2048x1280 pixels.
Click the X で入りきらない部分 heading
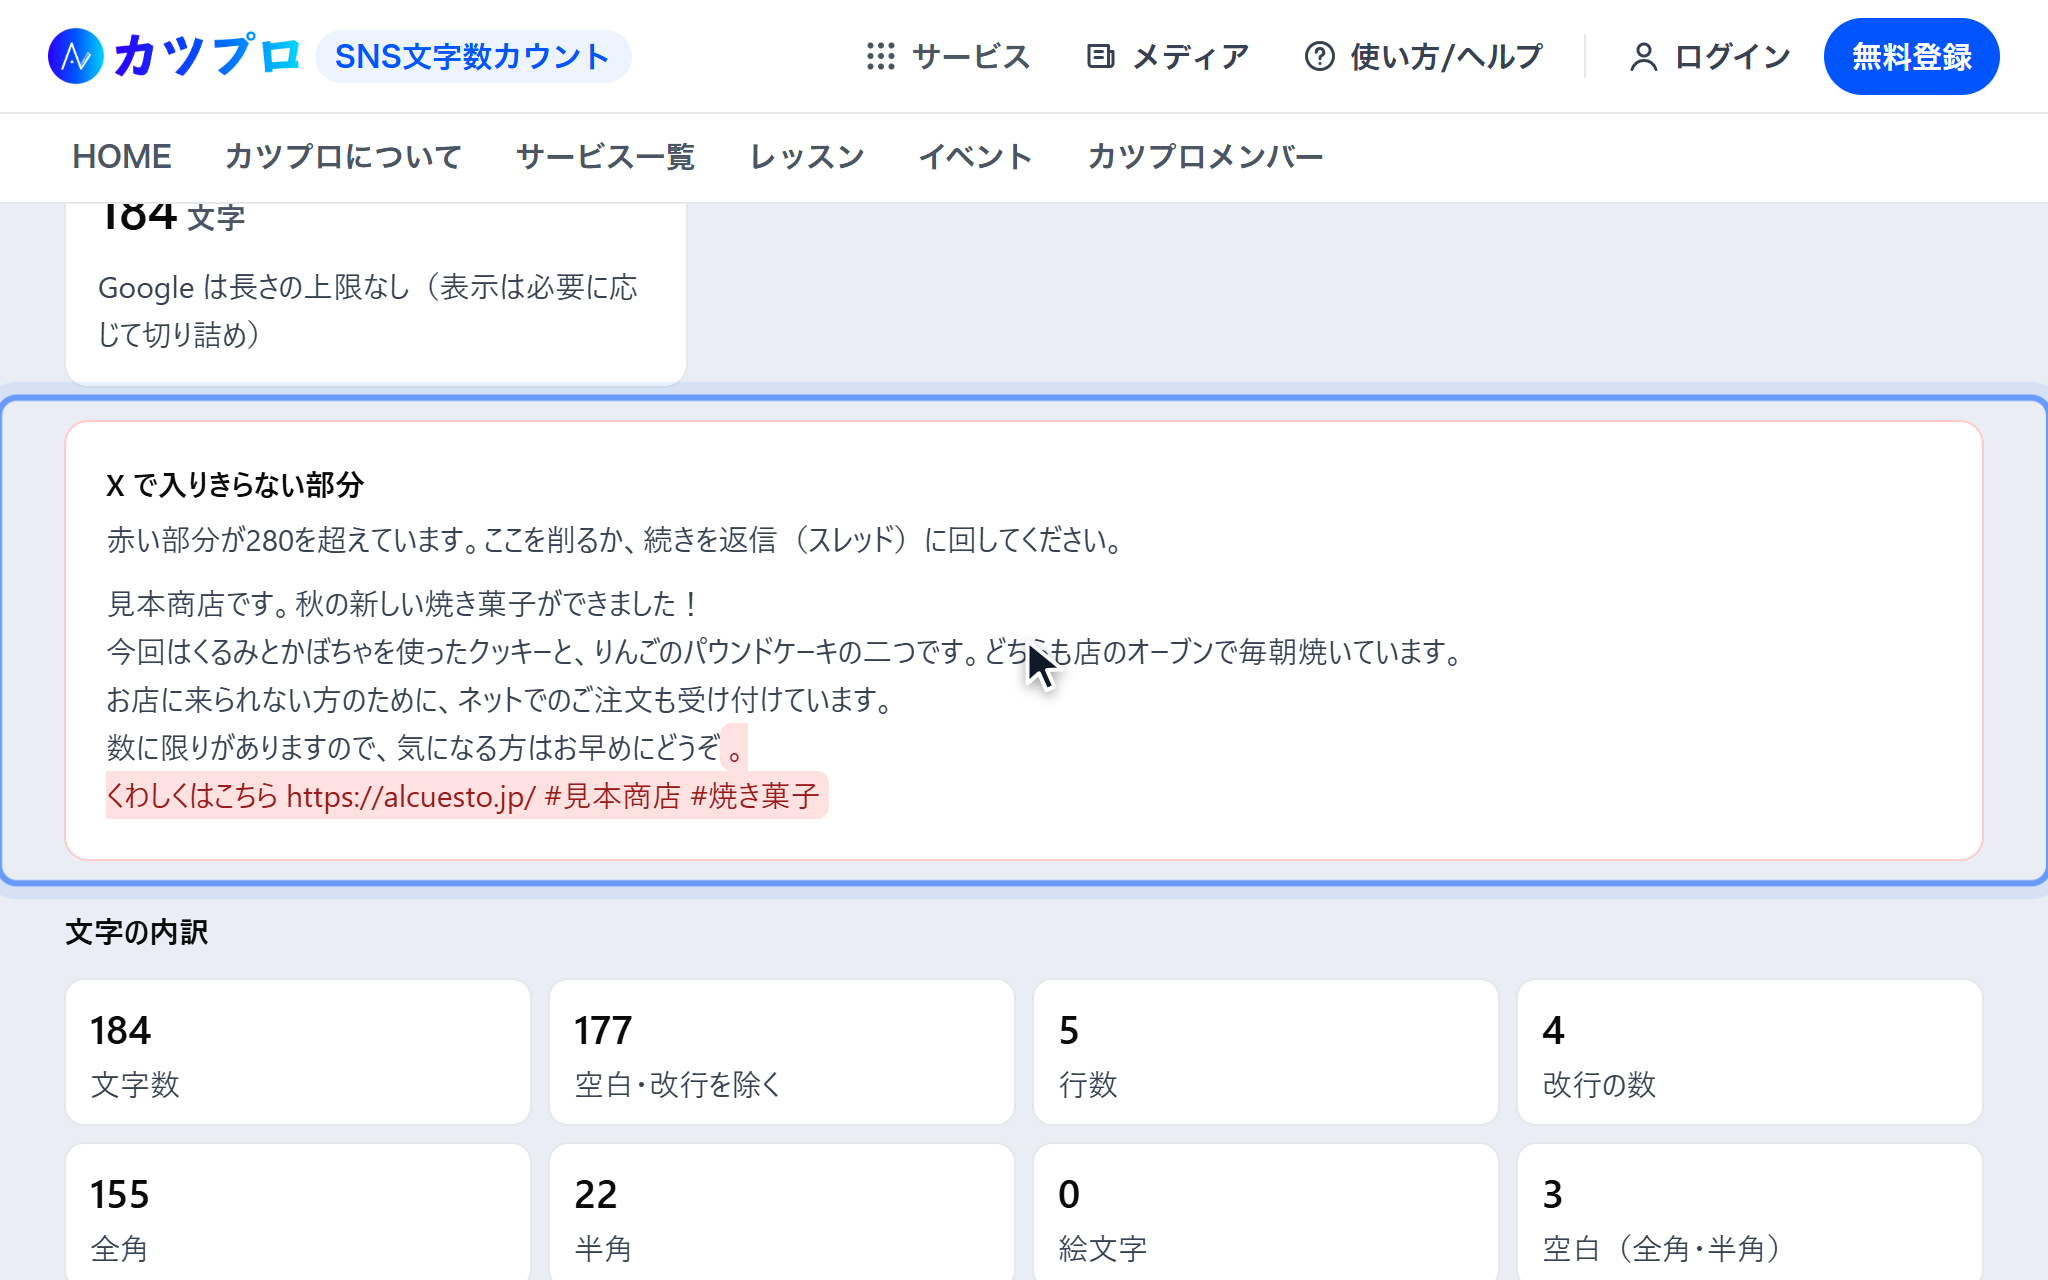(x=235, y=485)
